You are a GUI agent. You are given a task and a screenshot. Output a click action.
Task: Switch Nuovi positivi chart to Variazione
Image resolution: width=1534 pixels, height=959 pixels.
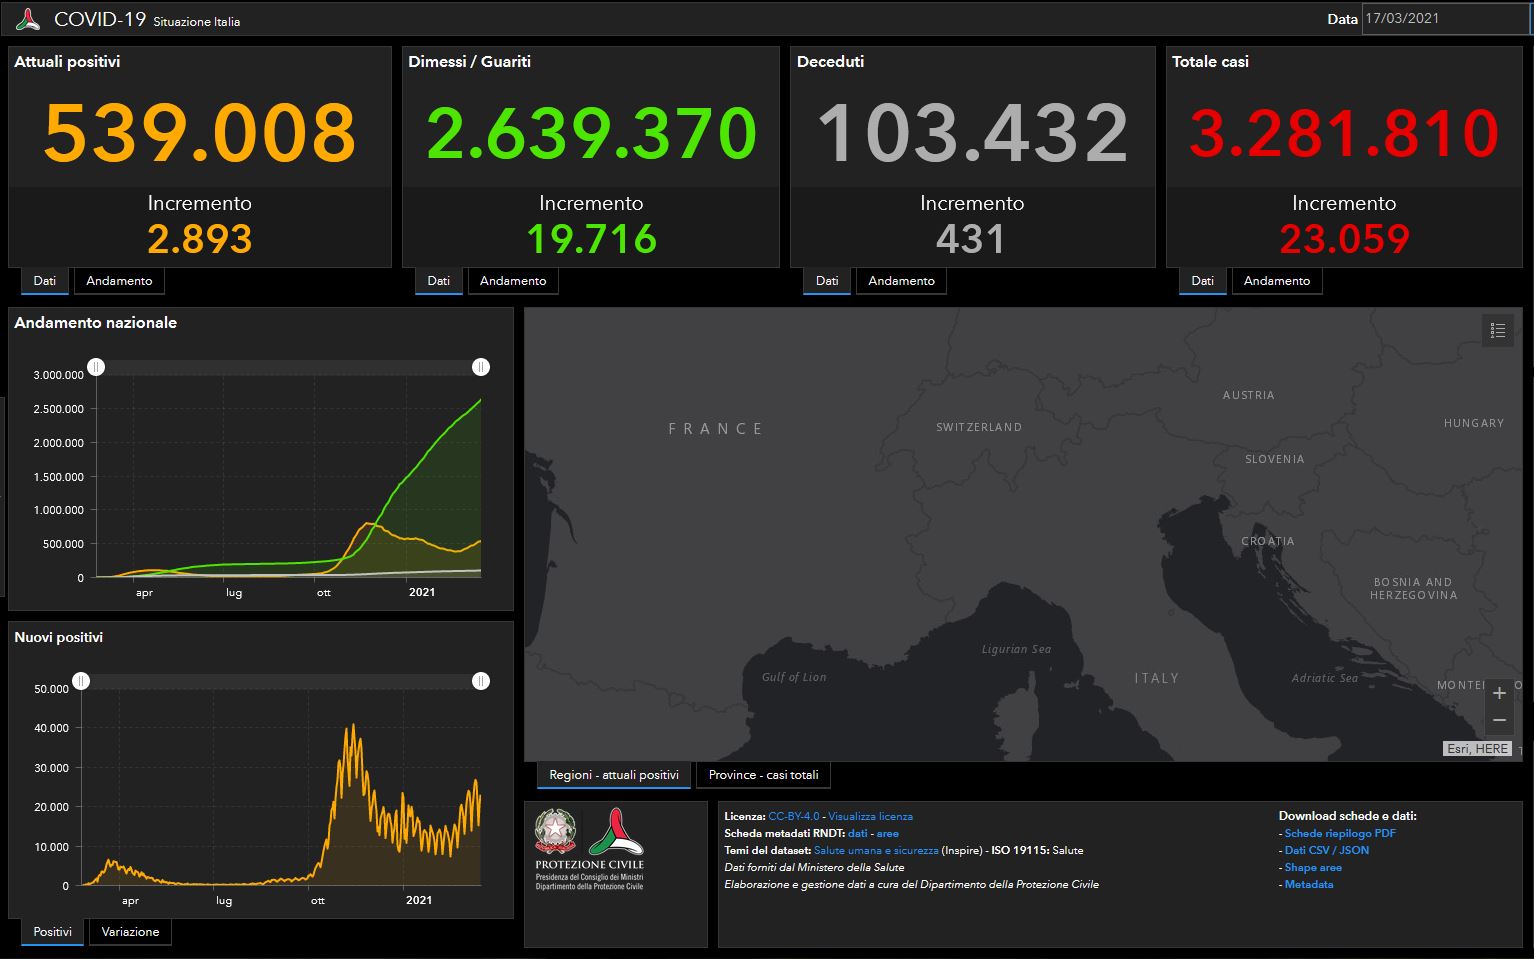click(130, 932)
